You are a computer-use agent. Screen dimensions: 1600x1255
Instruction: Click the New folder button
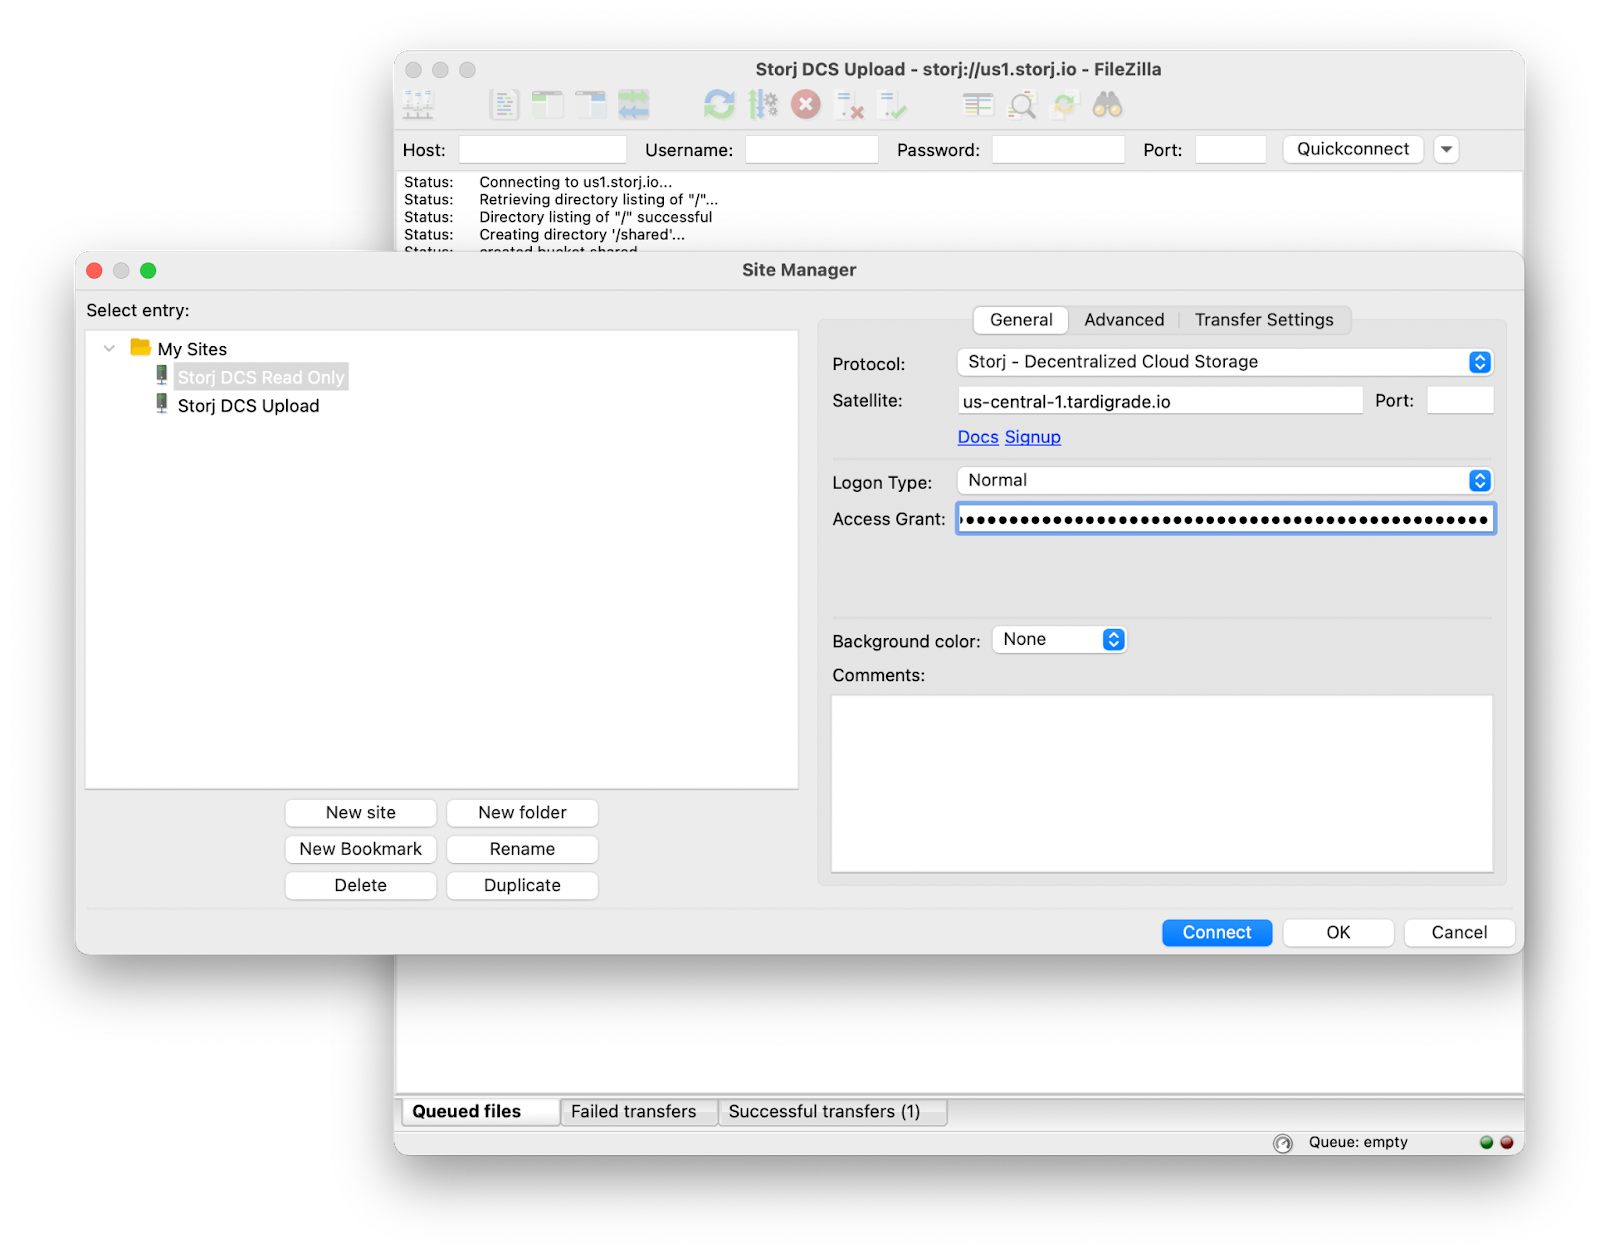(522, 813)
